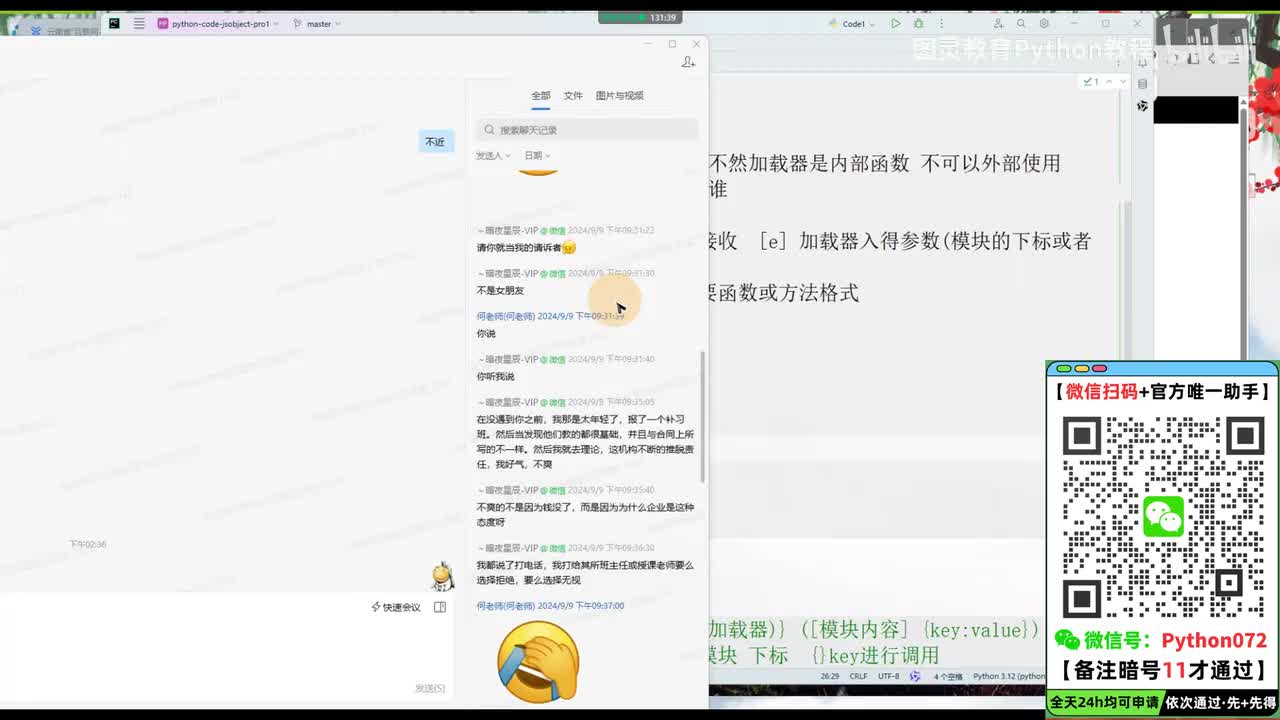
Task: Open the PyCharm settings gear icon
Action: 1044,23
